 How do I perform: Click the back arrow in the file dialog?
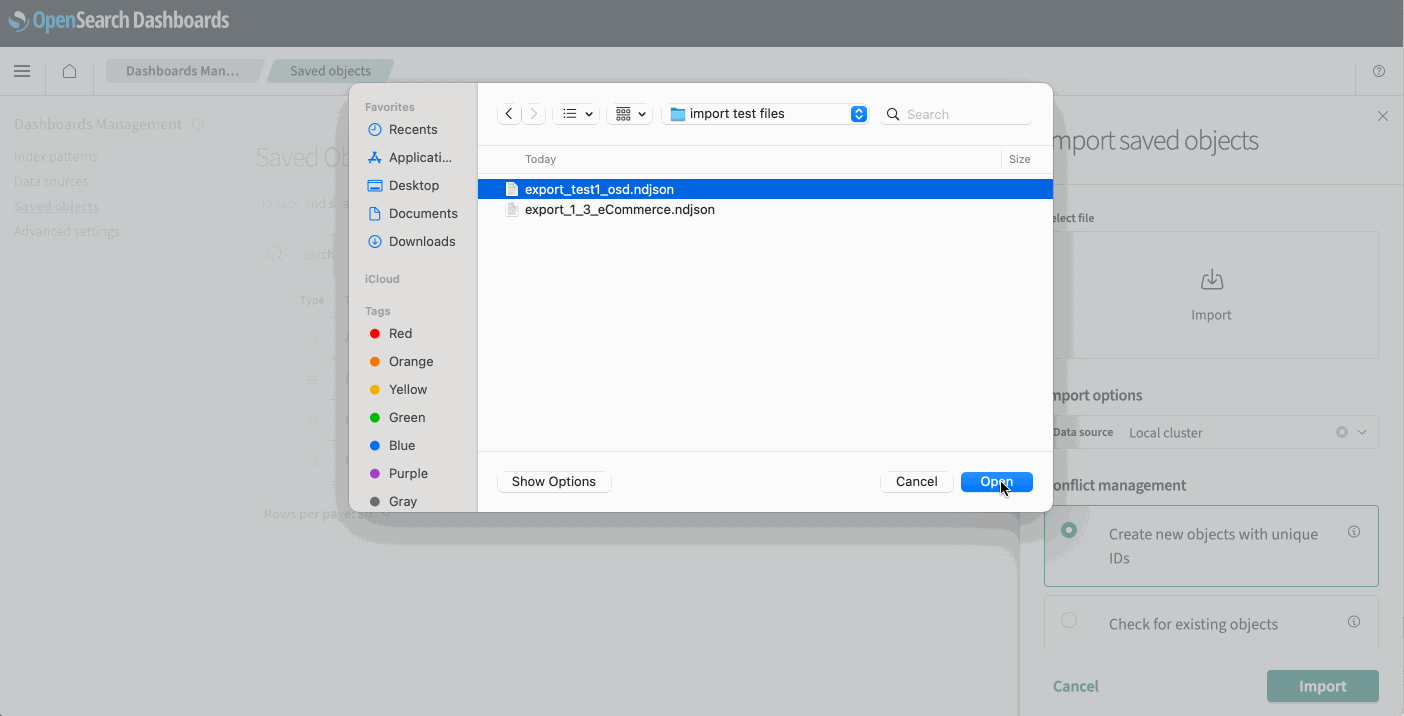(508, 113)
